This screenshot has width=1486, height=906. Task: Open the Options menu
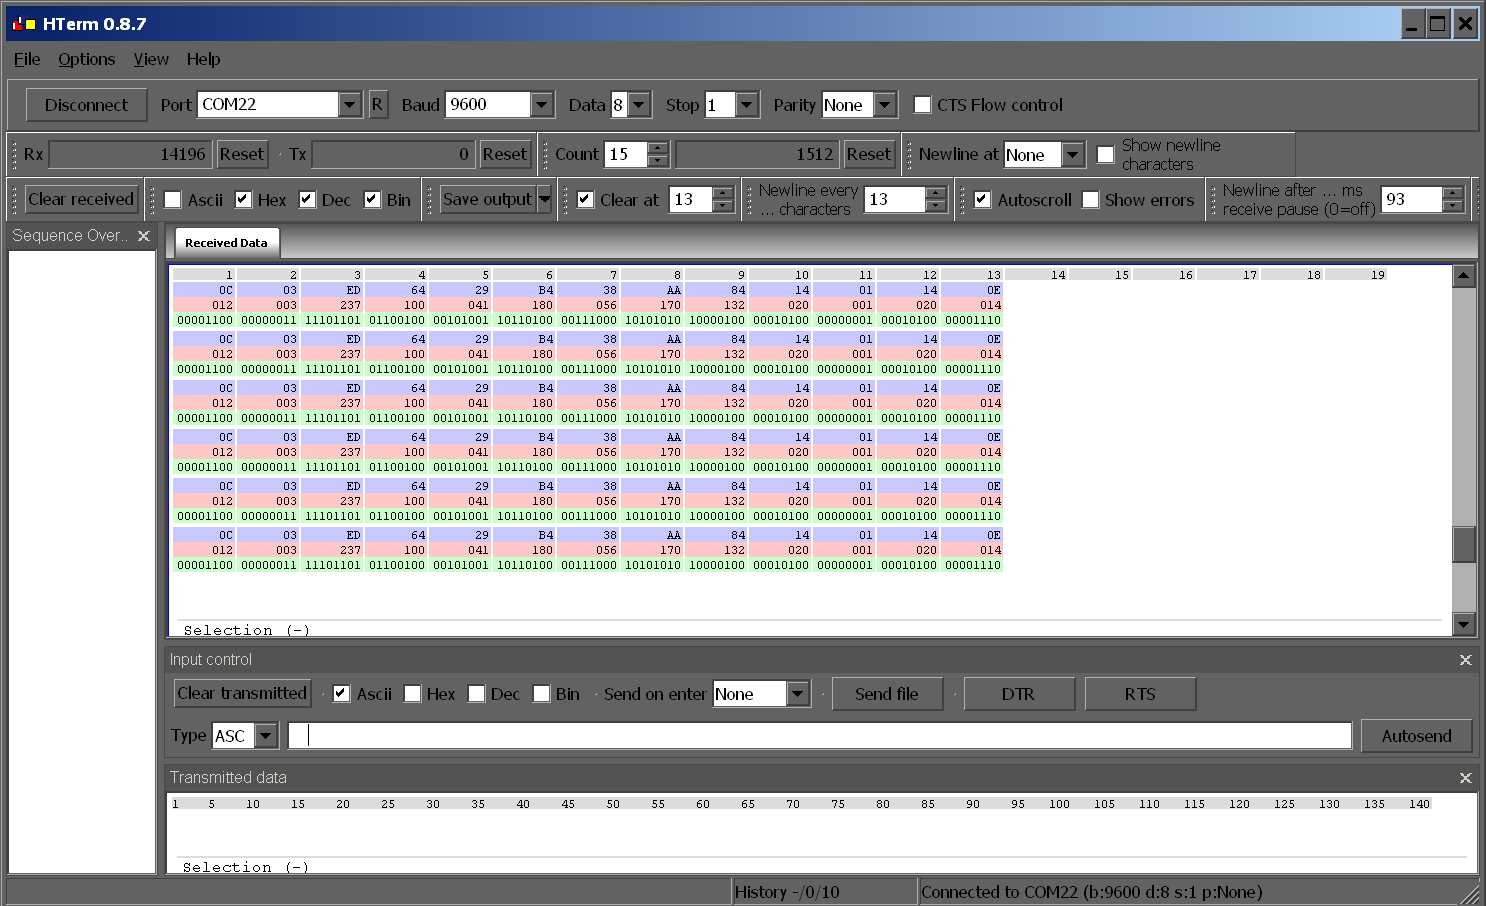(86, 60)
